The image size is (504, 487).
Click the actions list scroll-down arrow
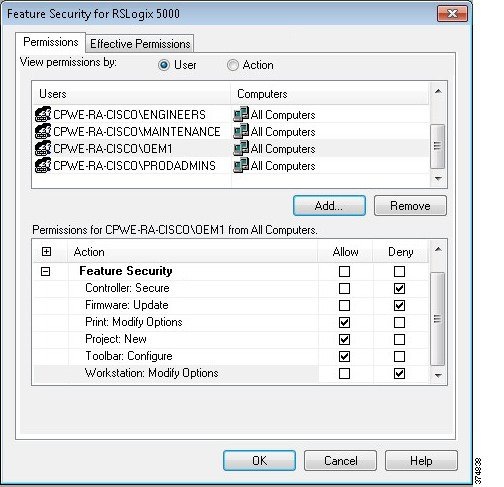point(438,376)
